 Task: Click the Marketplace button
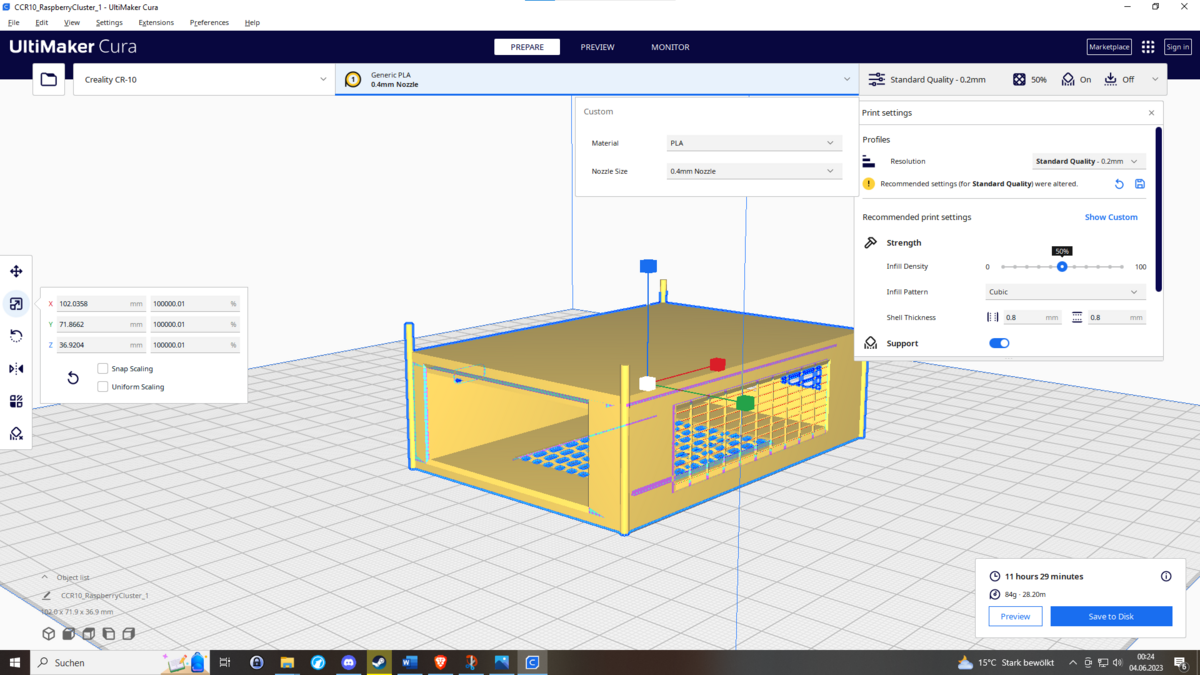pos(1109,47)
